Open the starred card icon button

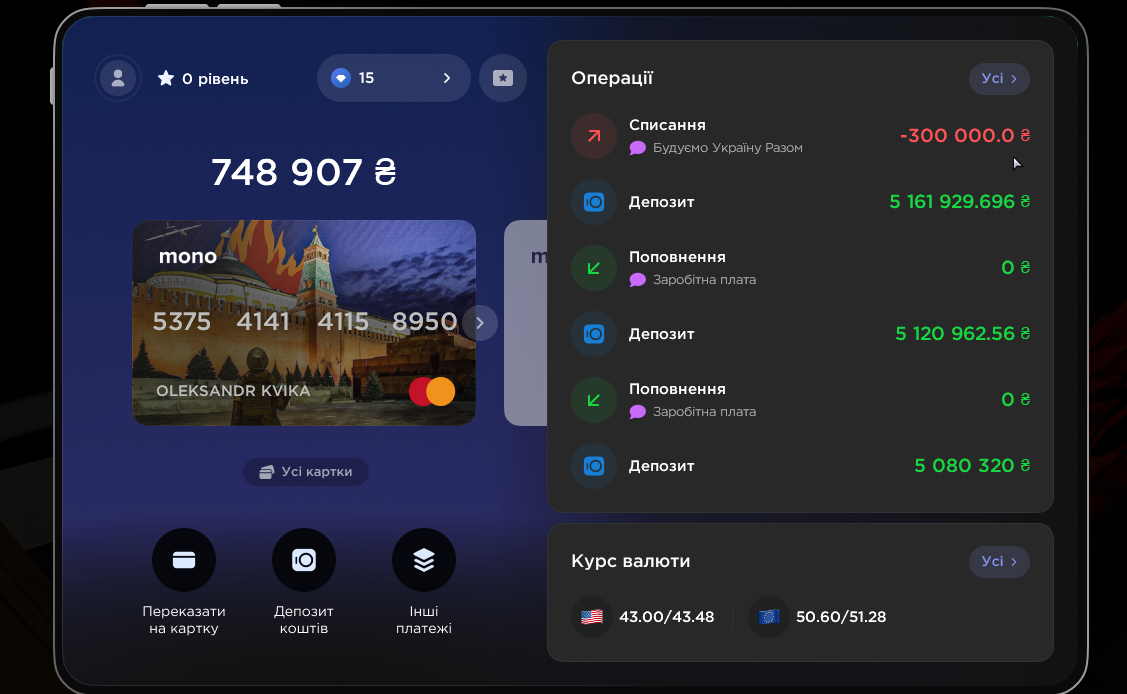pos(502,78)
